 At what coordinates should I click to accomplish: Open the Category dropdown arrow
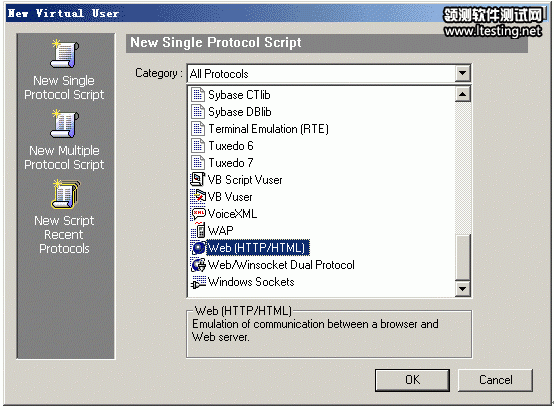coord(462,74)
